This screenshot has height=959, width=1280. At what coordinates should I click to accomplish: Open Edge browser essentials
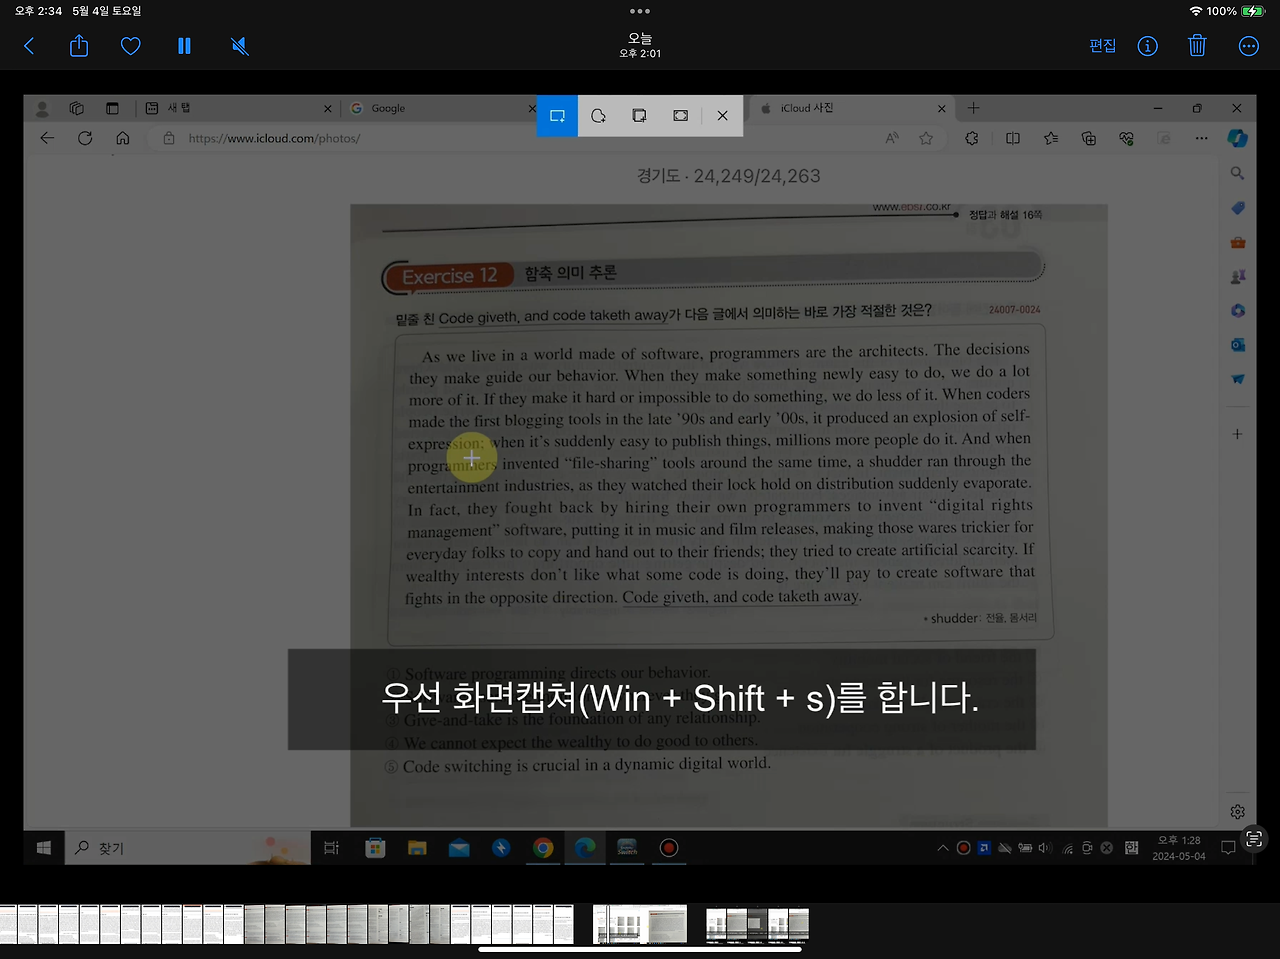[1127, 138]
